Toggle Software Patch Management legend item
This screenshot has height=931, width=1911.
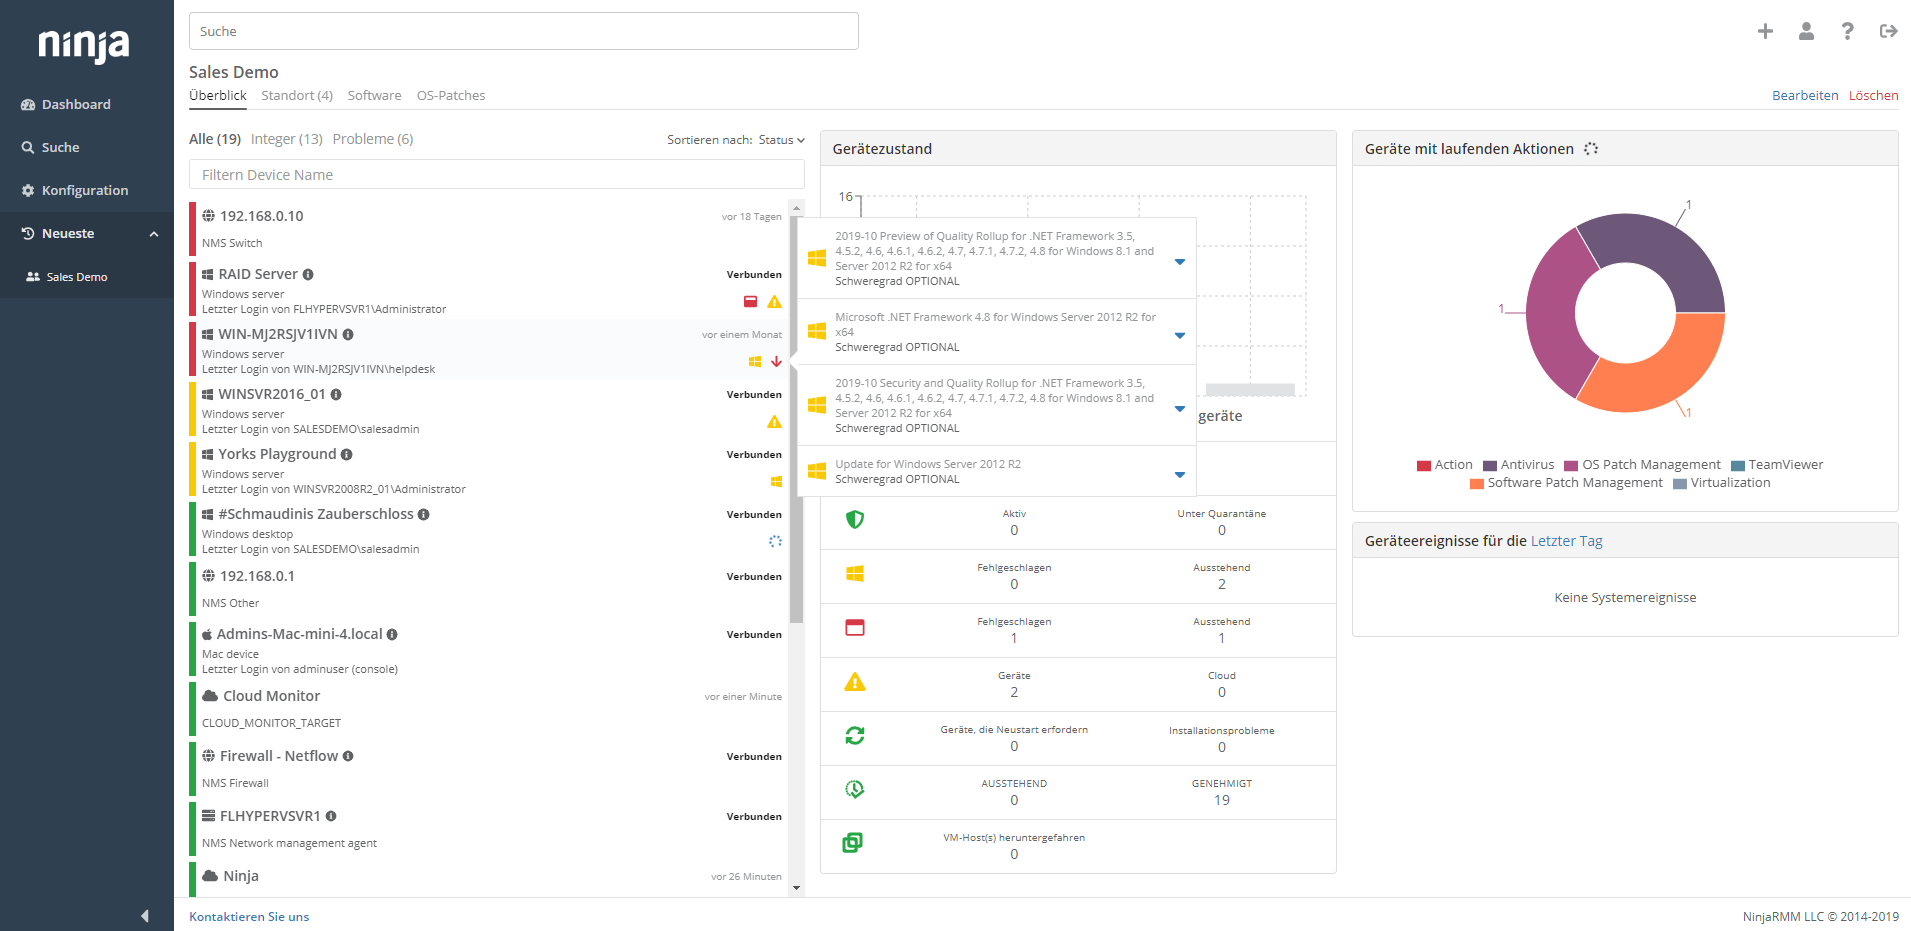click(1566, 483)
